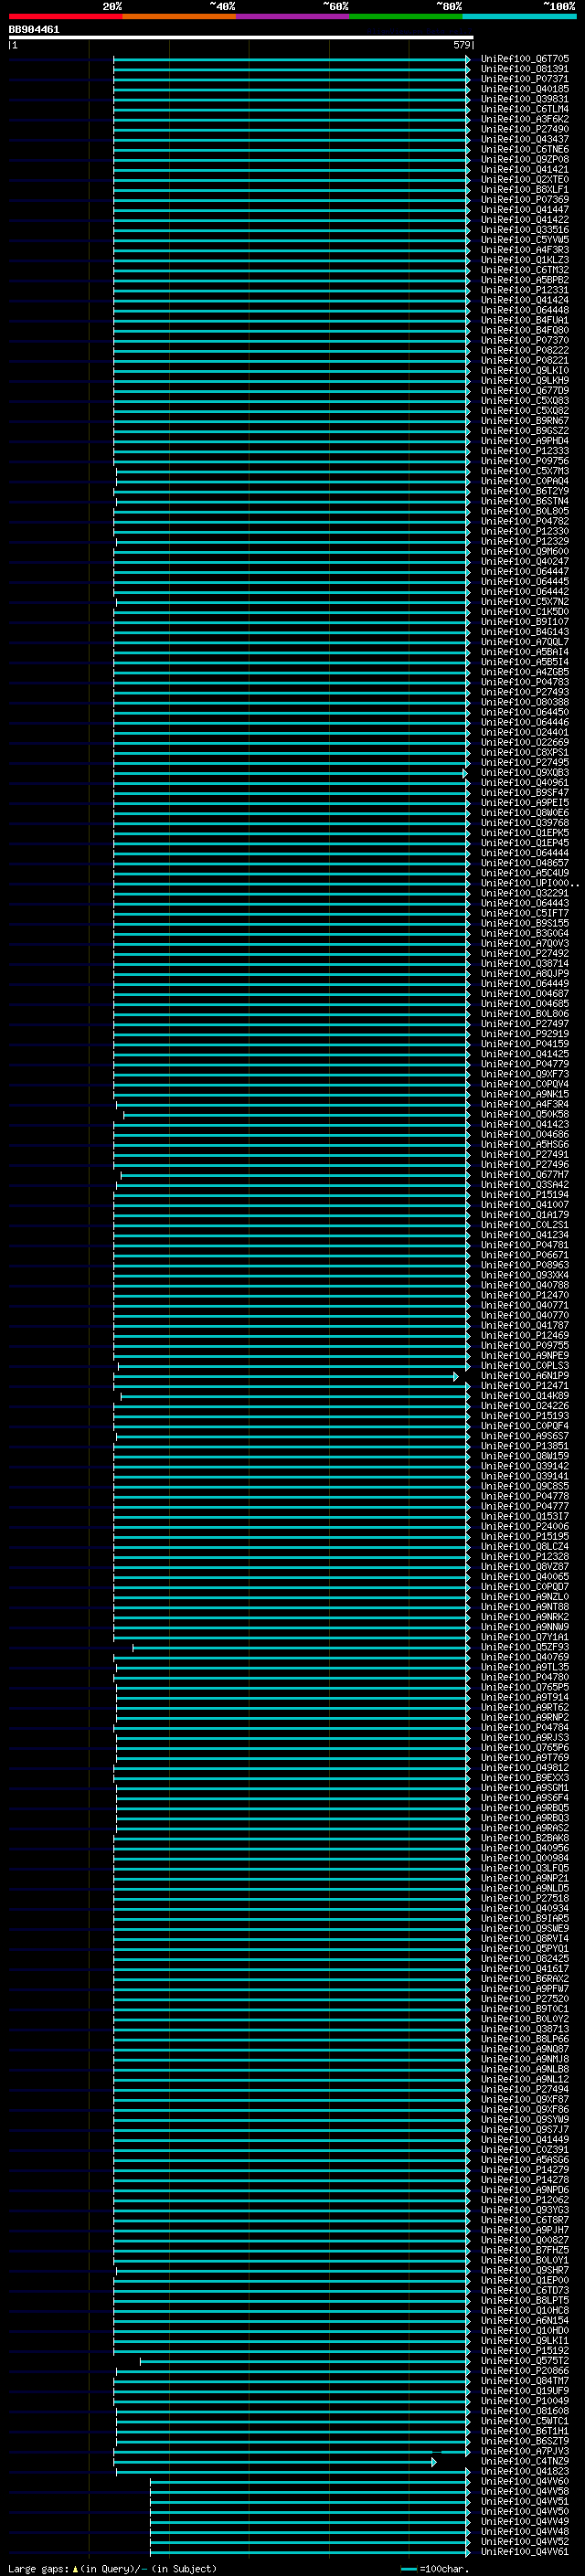Click the cyan ~100% identity legend segment
585x2576 pixels.
519,16
